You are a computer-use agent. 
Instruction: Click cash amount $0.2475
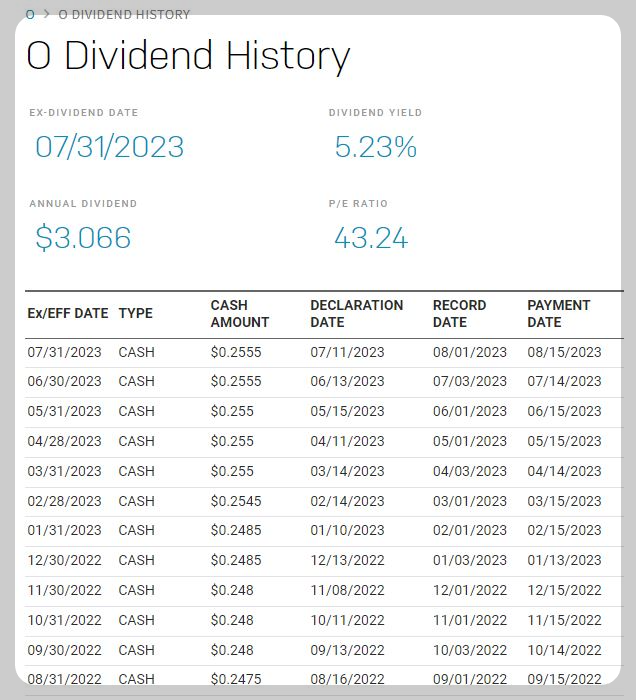coord(236,679)
